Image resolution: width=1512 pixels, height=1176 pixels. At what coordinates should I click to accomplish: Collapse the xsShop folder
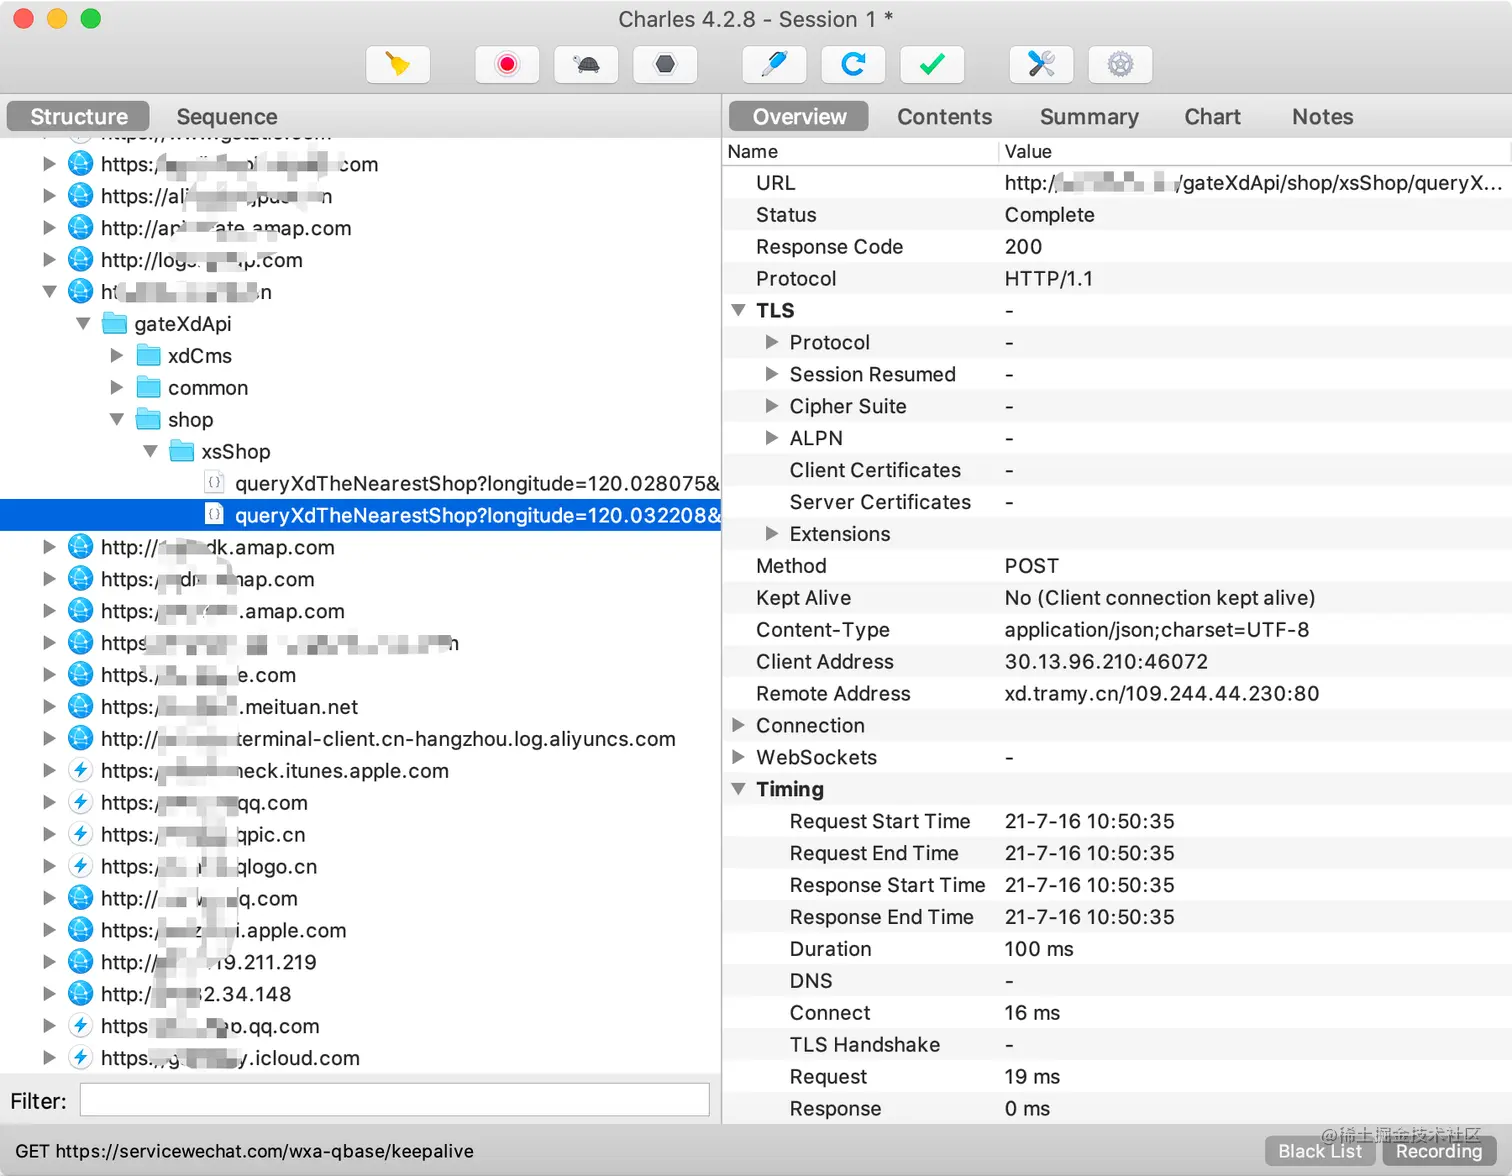coord(150,452)
